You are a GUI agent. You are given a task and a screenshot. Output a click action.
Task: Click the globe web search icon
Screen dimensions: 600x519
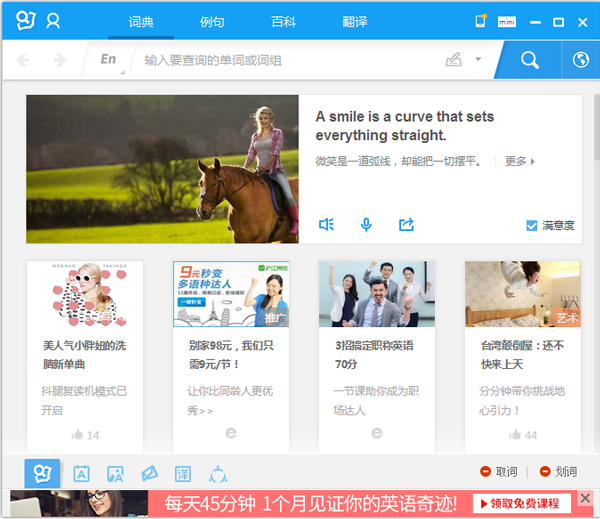coord(580,60)
